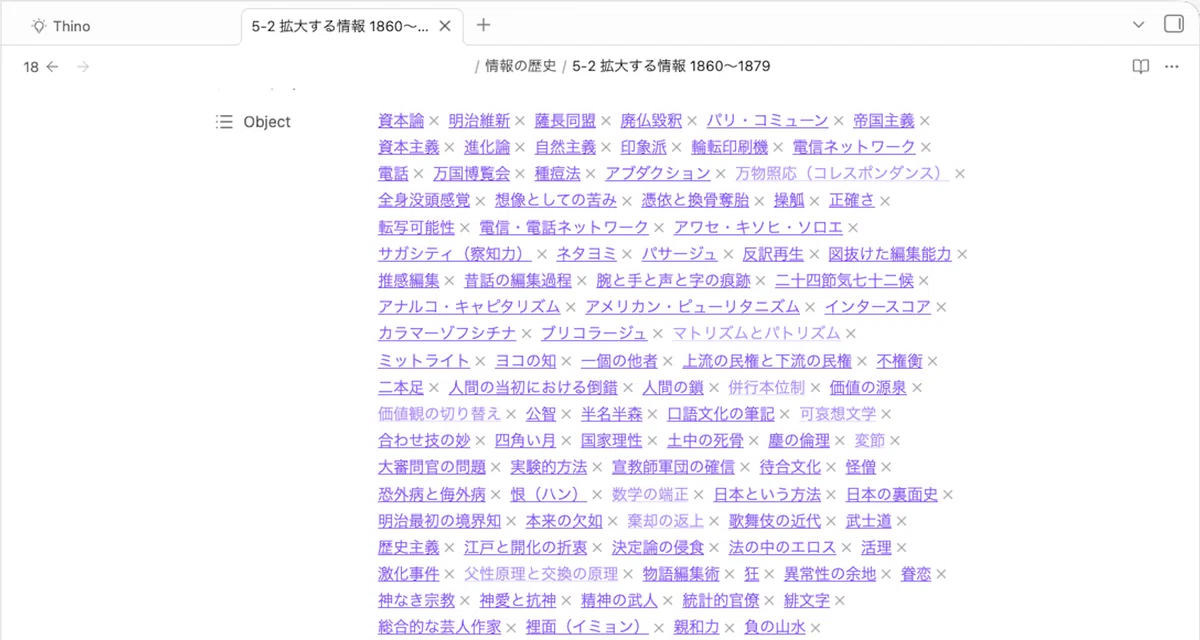Click the 5-2 拡大する情報 1860〜1879 breadcrumb title
Image resolution: width=1200 pixels, height=640 pixels.
671,67
